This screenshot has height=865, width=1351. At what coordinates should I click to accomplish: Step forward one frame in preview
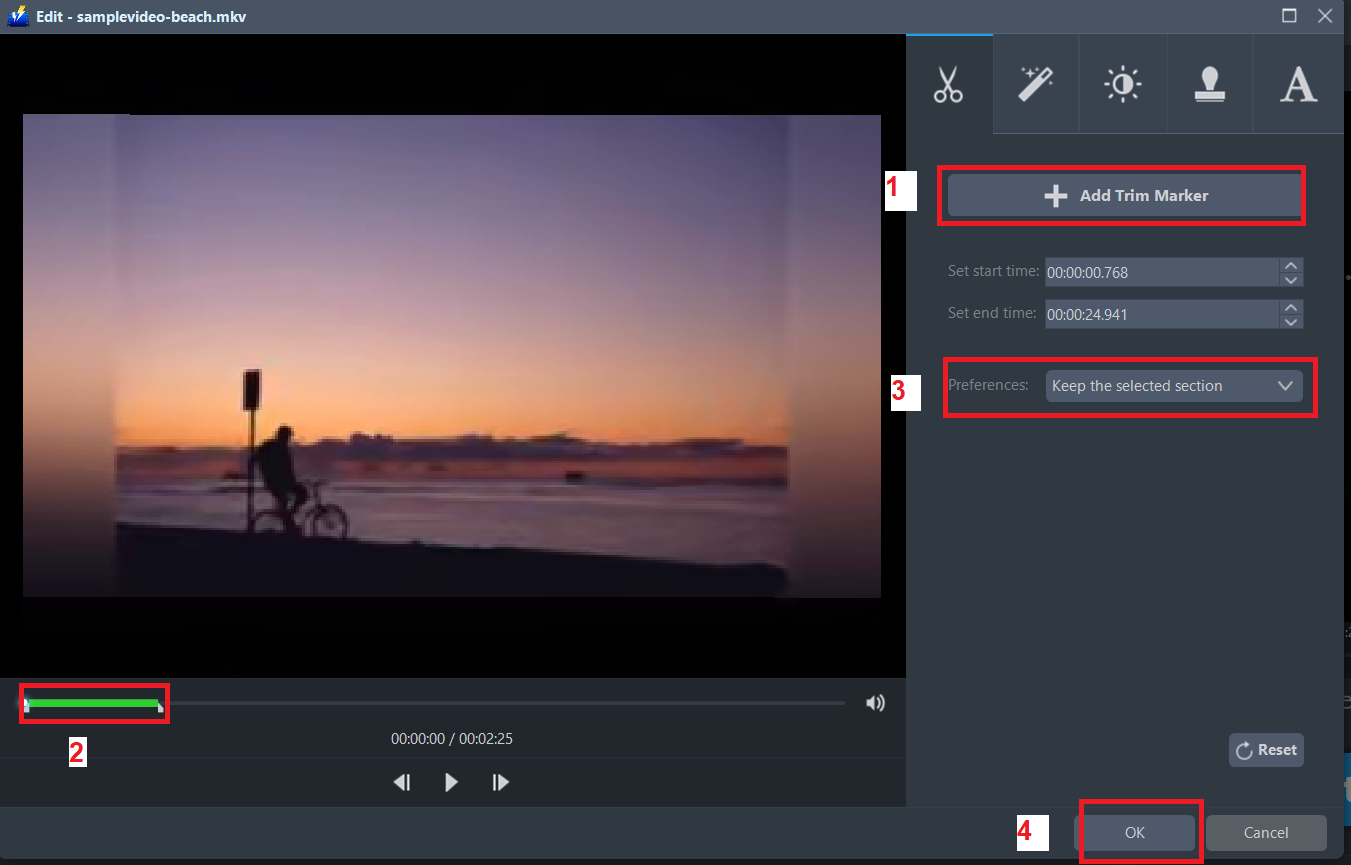tap(500, 782)
